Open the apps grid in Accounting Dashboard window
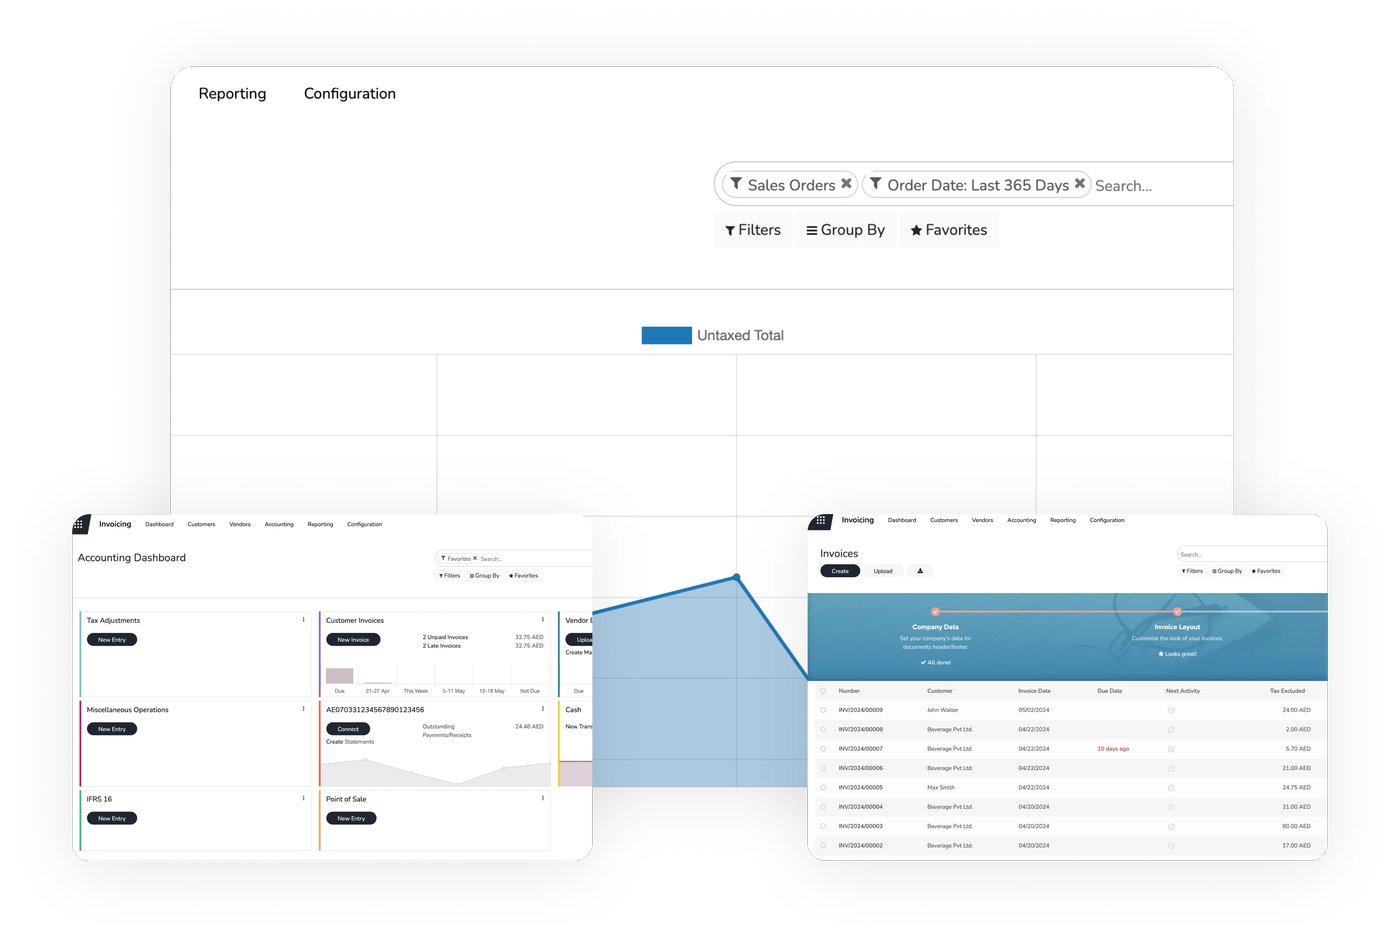The image size is (1400, 939). coord(79,524)
